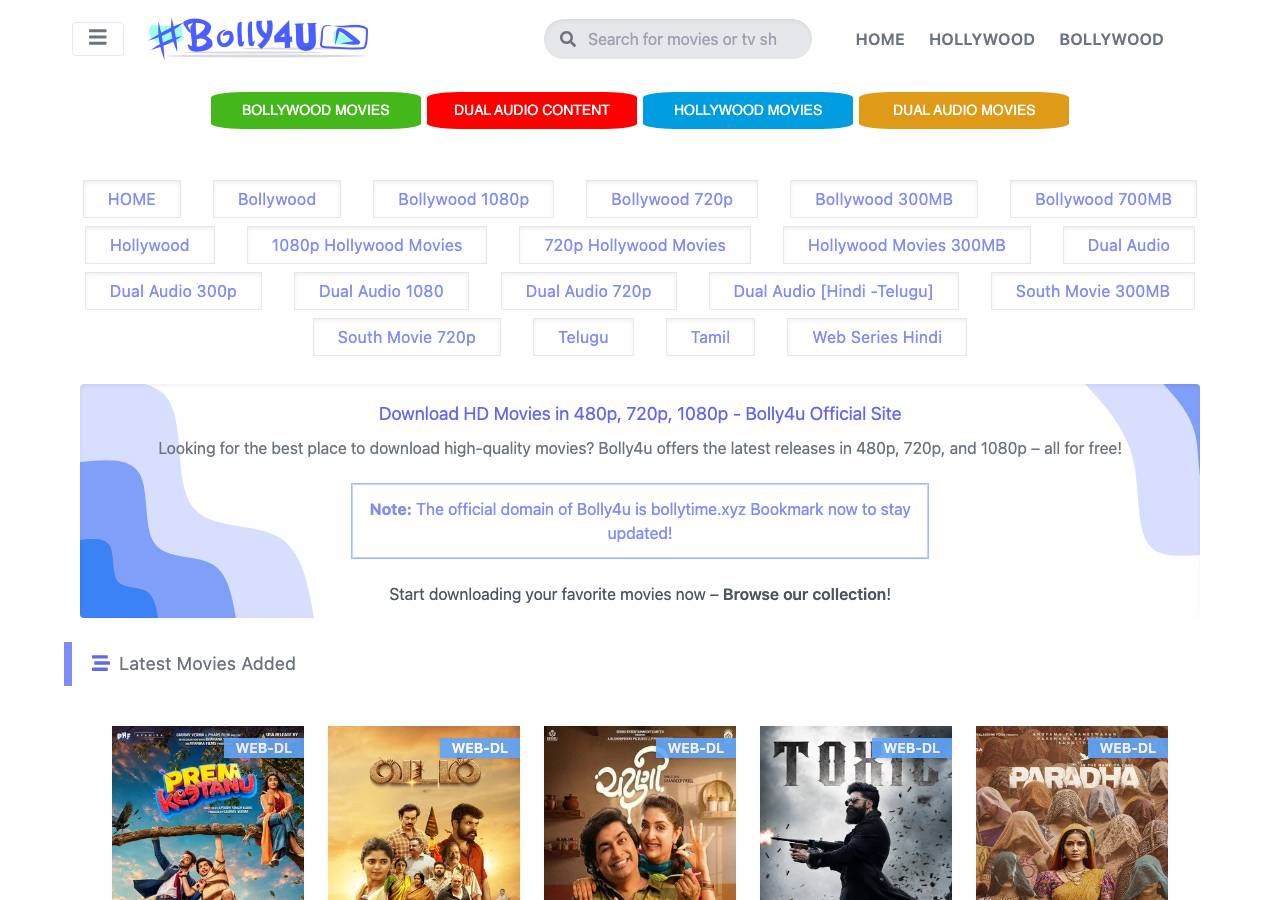
Task: Click red DUAL AUDIO CONTENT button
Action: (x=532, y=110)
